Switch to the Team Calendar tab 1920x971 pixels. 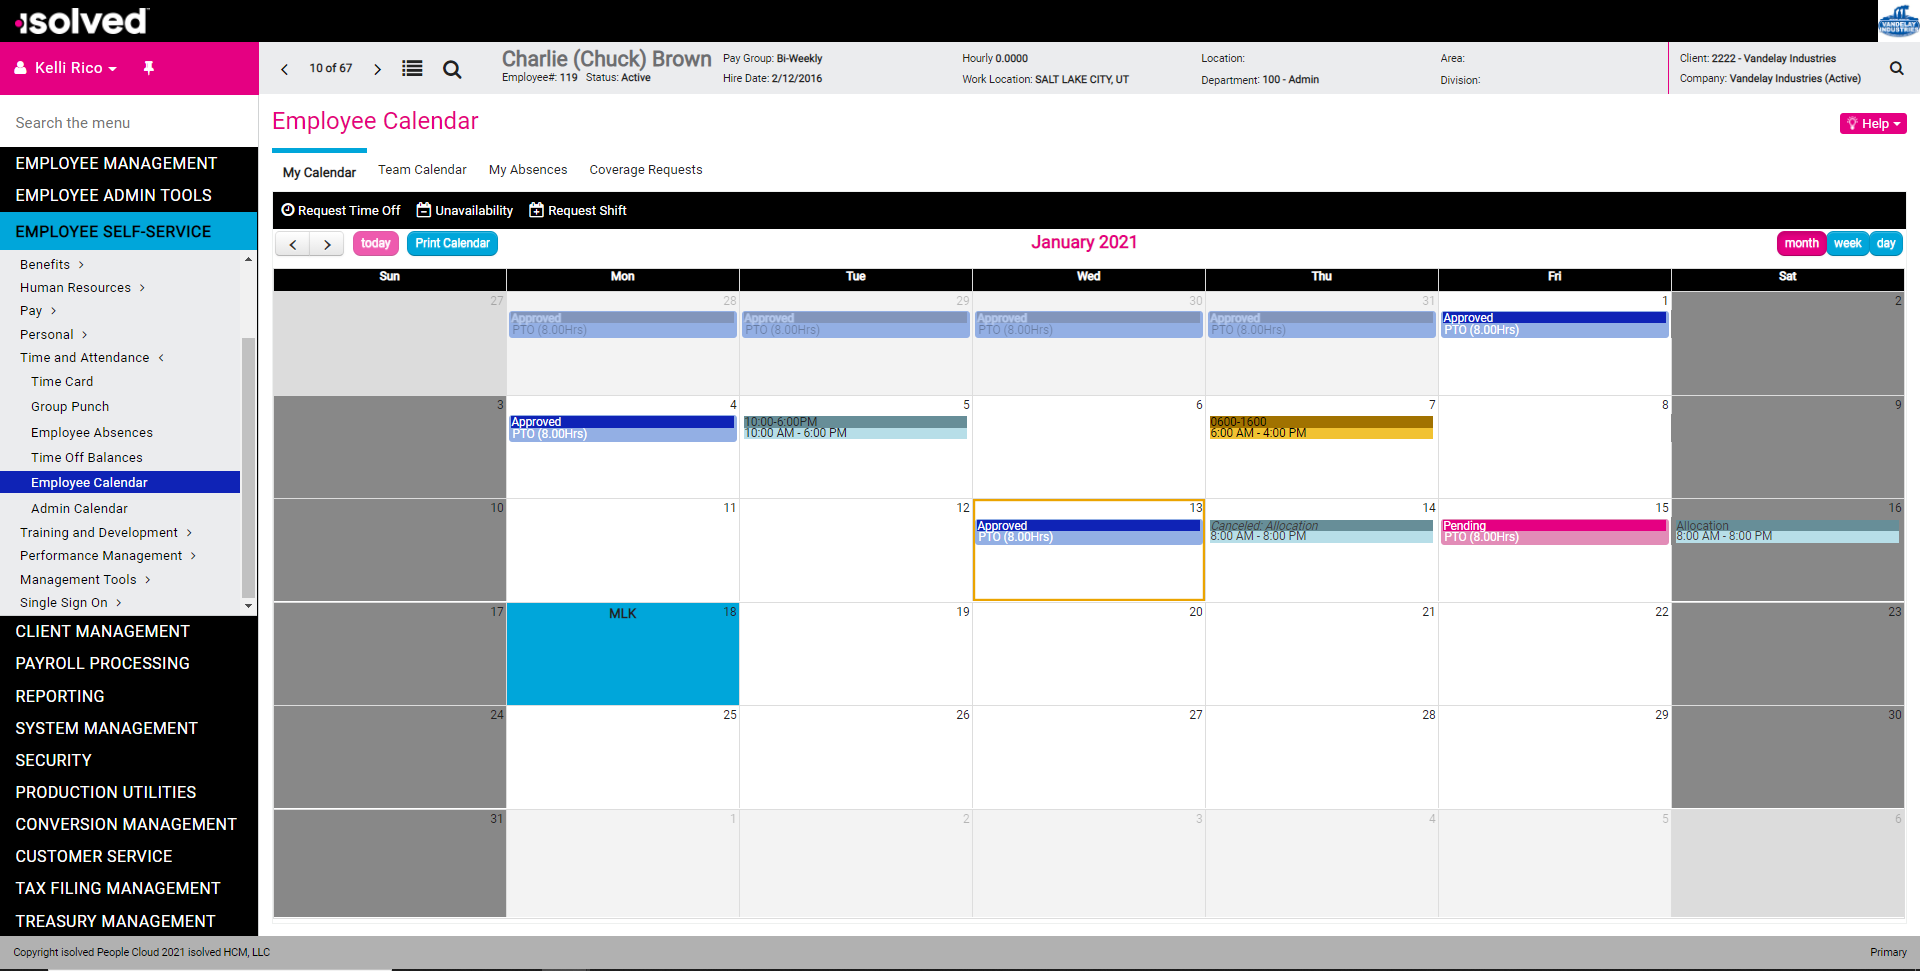(422, 169)
